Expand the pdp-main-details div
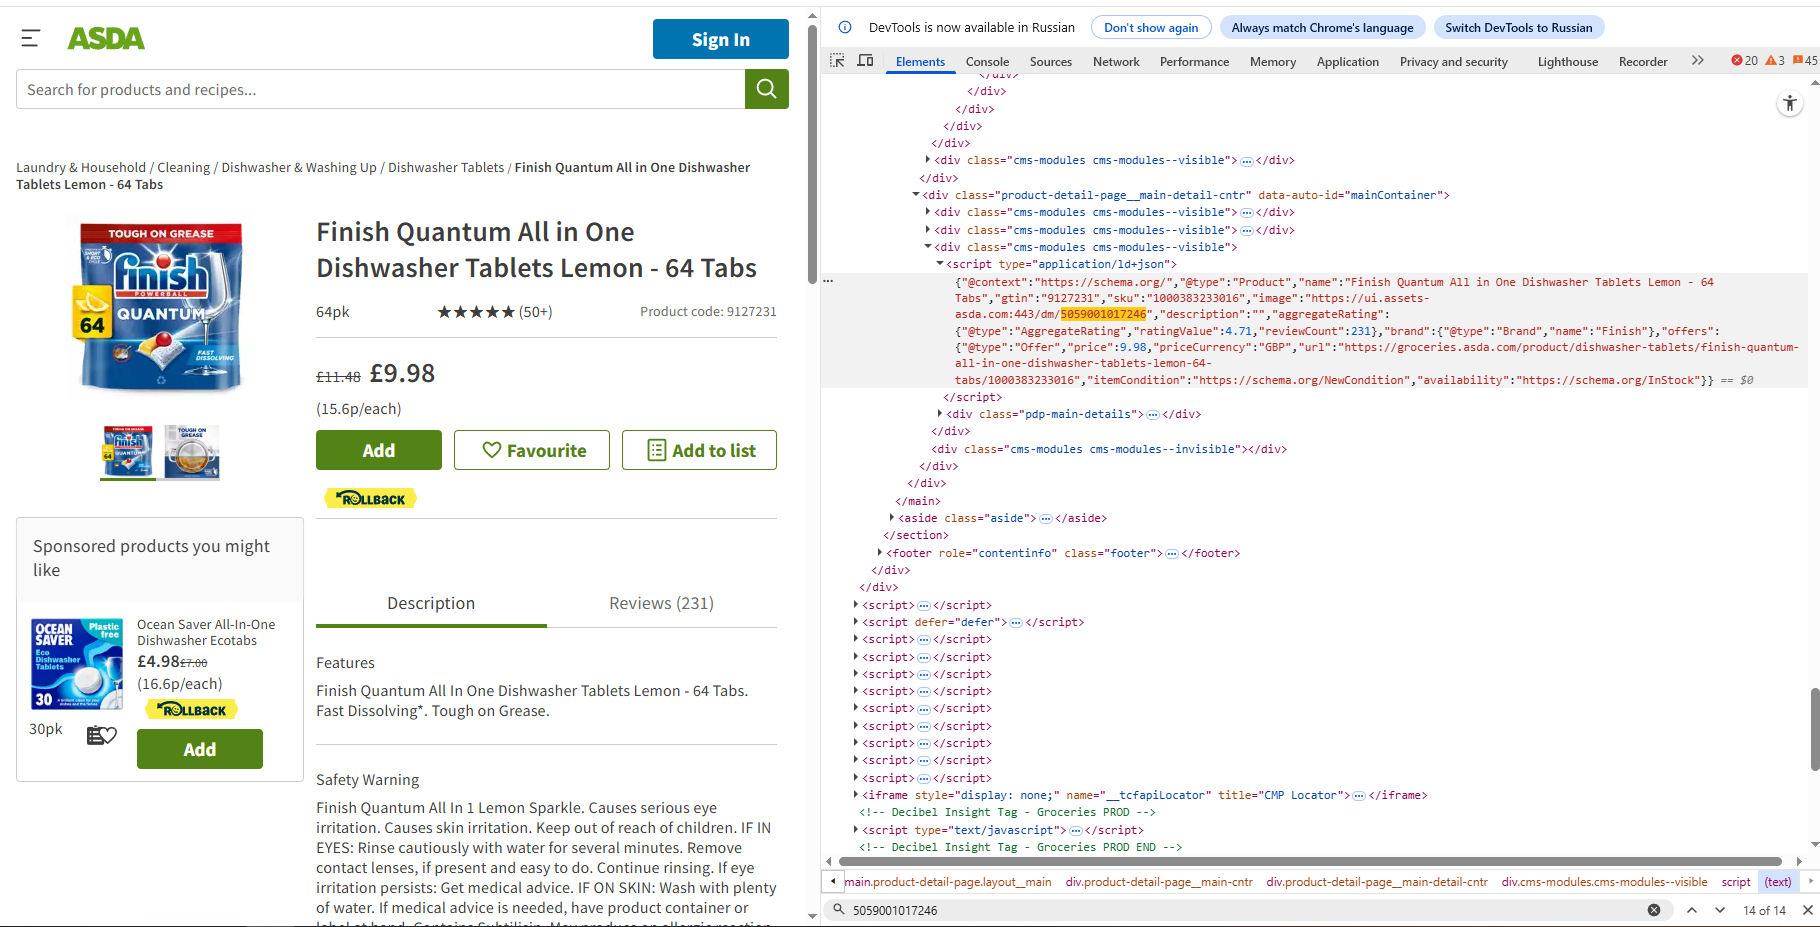This screenshot has height=927, width=1820. click(x=940, y=414)
